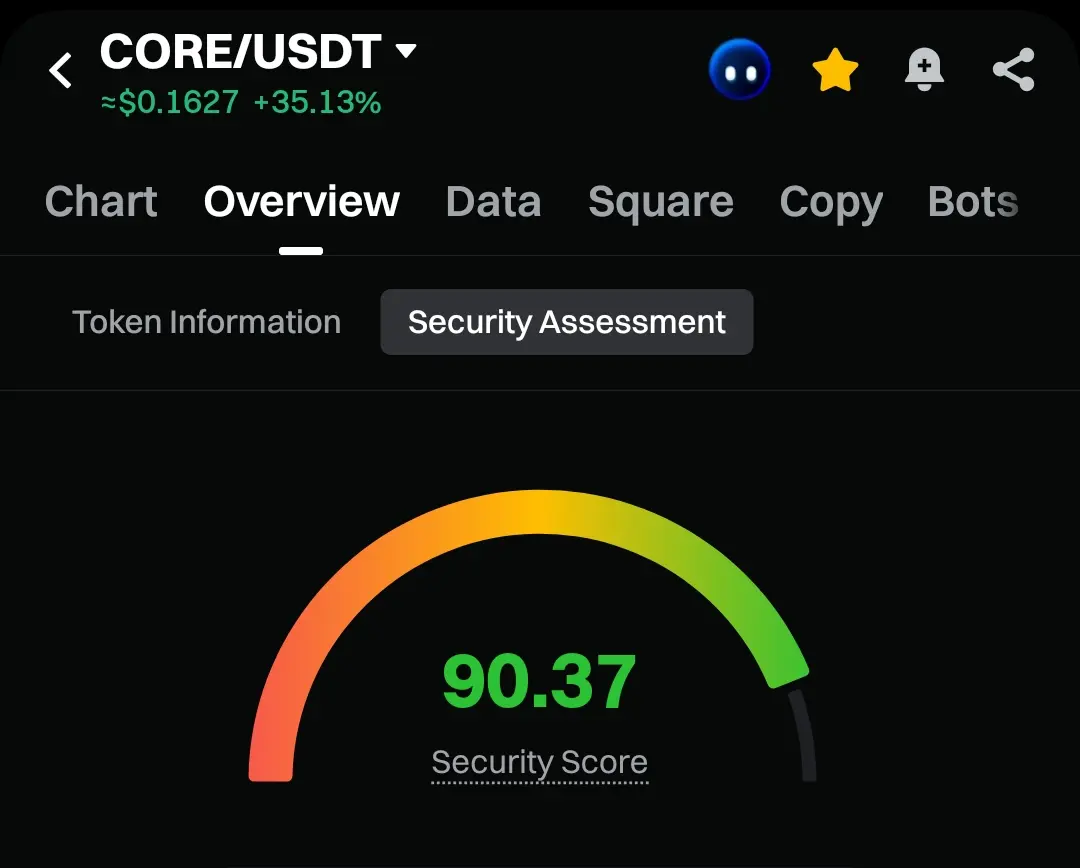Tap the Security Score label for details
Image resolution: width=1080 pixels, height=868 pixels.
pos(539,763)
